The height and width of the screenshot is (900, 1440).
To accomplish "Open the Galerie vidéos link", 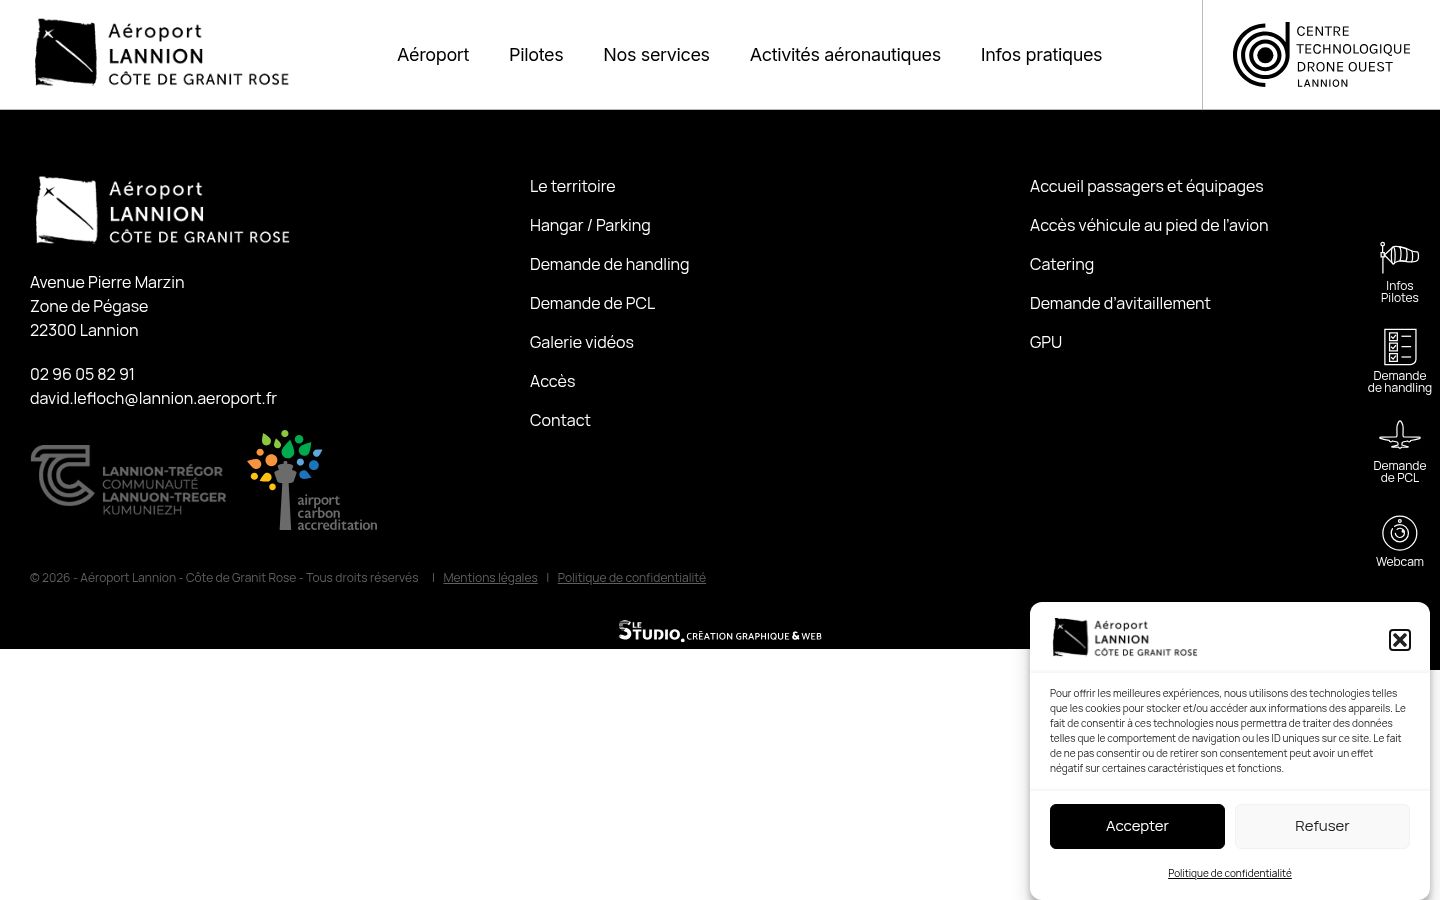I will [x=581, y=342].
